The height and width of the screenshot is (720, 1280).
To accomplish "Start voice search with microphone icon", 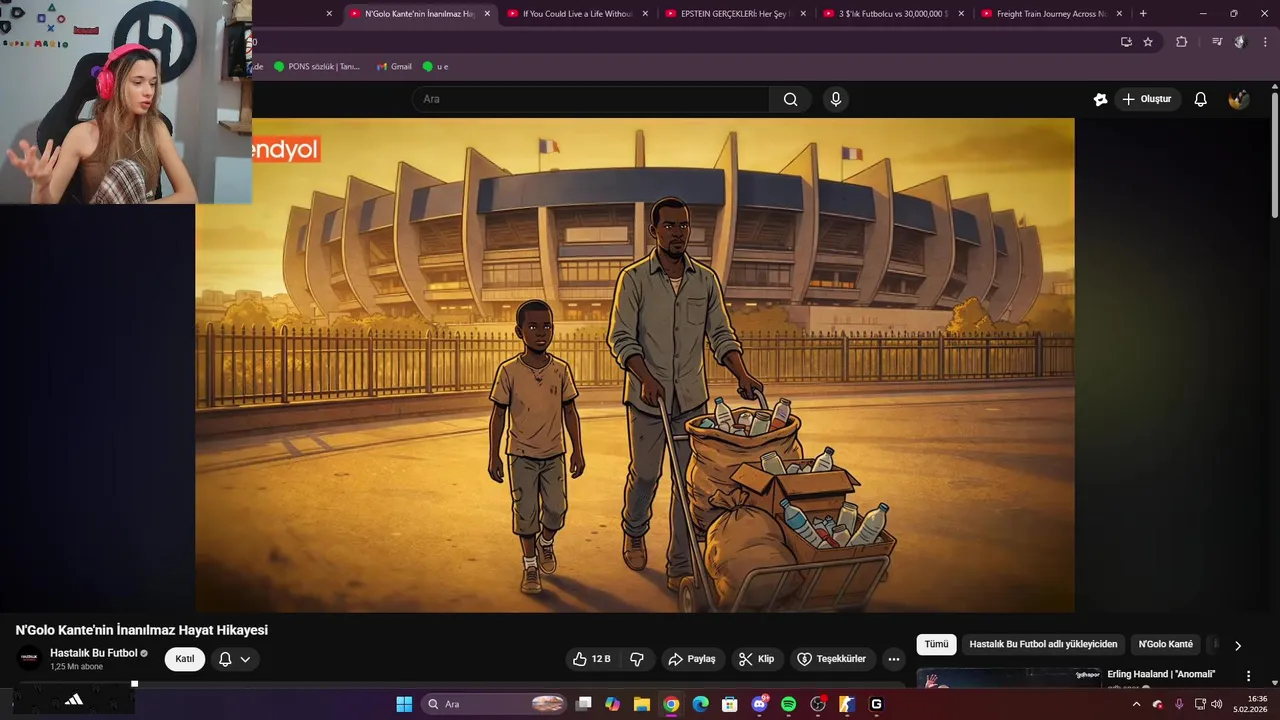I will [836, 99].
